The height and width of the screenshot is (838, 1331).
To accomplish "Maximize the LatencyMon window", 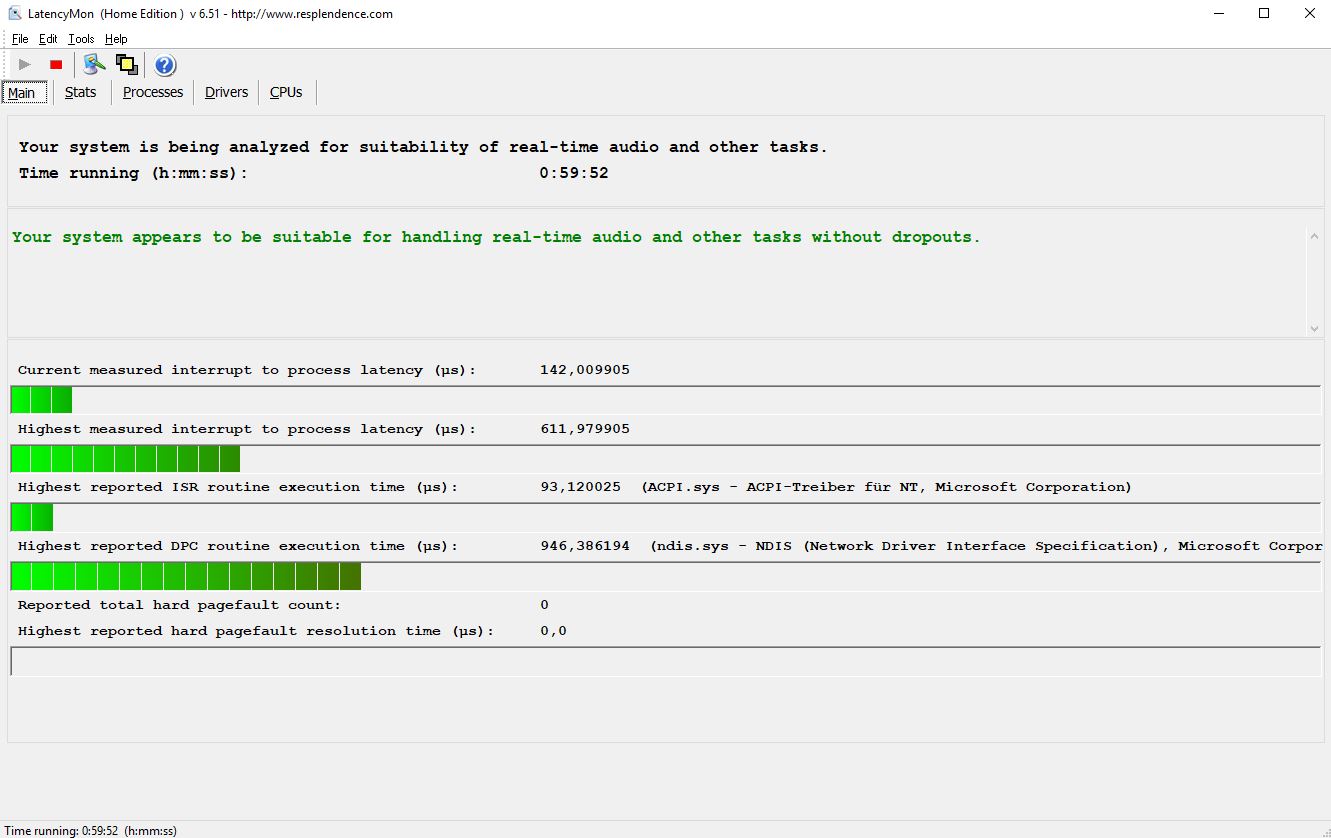I will tap(1264, 14).
